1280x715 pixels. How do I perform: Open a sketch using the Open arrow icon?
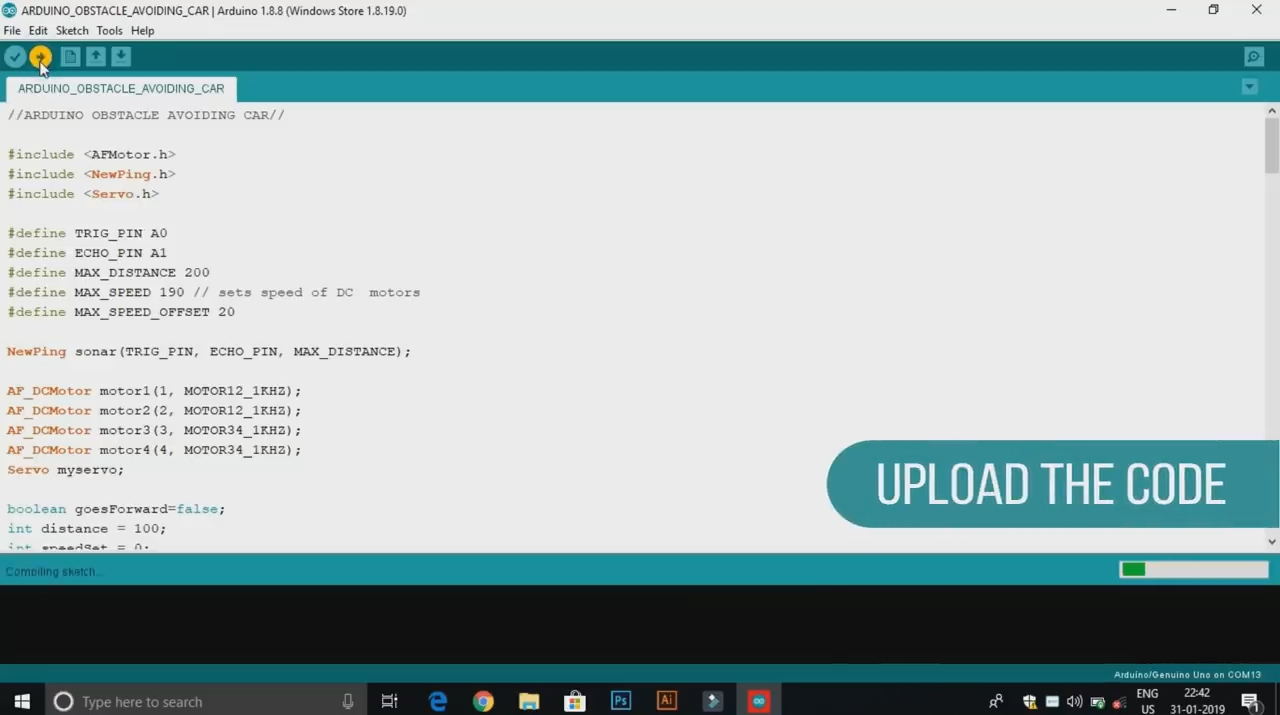tap(95, 57)
